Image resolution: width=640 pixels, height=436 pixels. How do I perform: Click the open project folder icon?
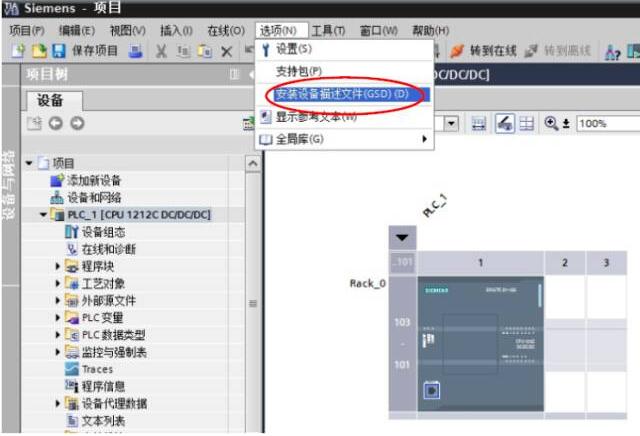click(37, 51)
